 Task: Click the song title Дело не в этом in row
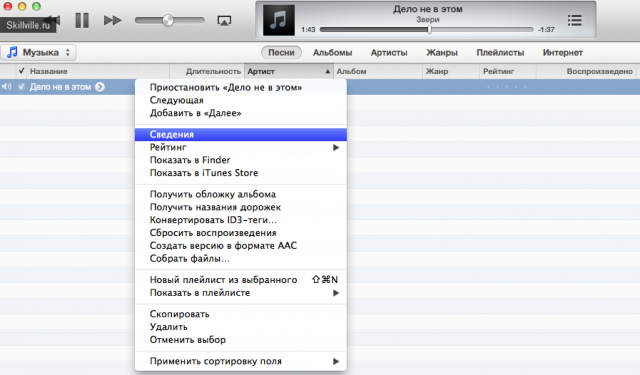(x=60, y=87)
